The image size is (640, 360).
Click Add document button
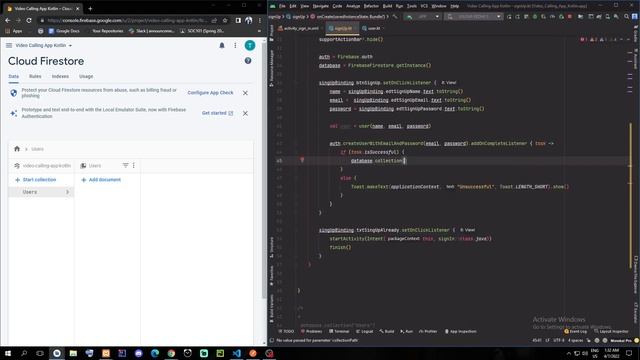coord(101,180)
